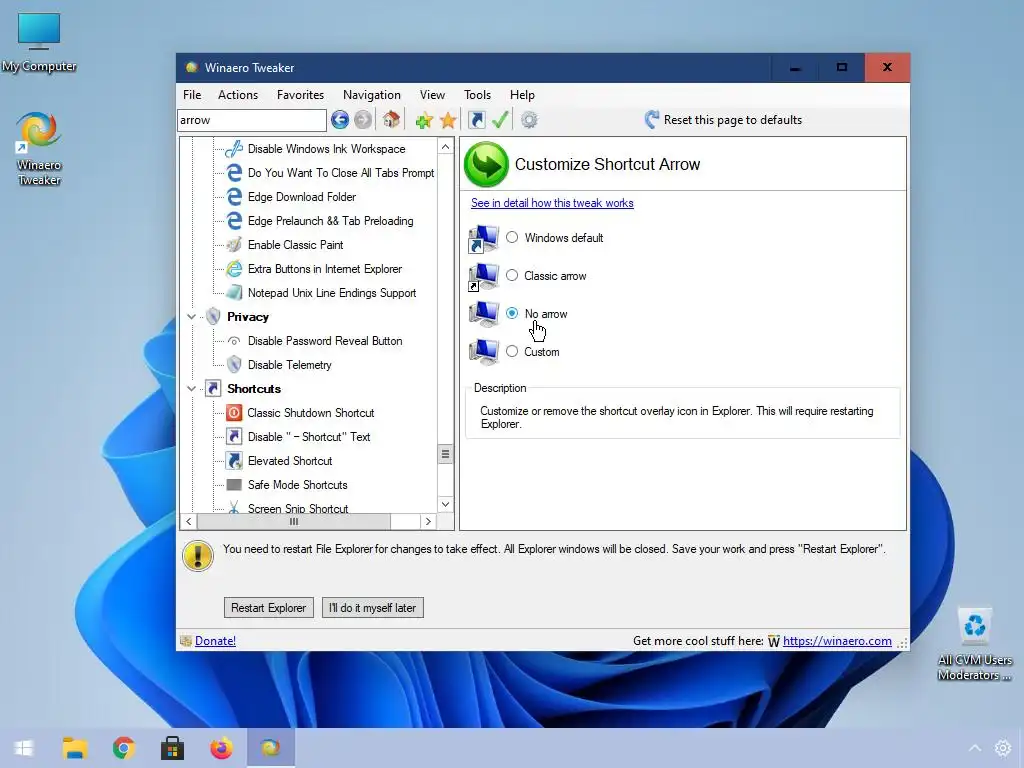Click the shortcut arrow toolbar icon
Screen dimensions: 1024x768
[x=477, y=120]
